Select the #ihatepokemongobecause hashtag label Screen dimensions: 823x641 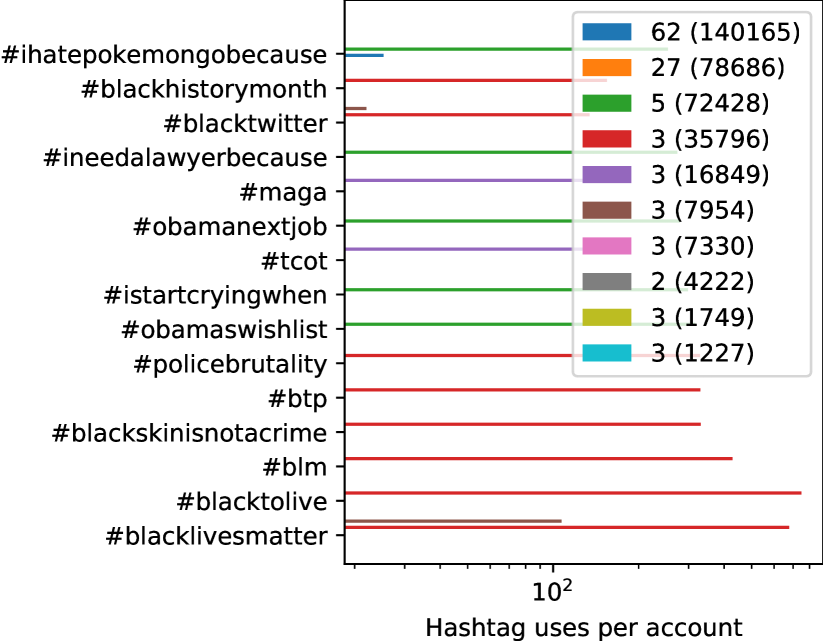165,54
